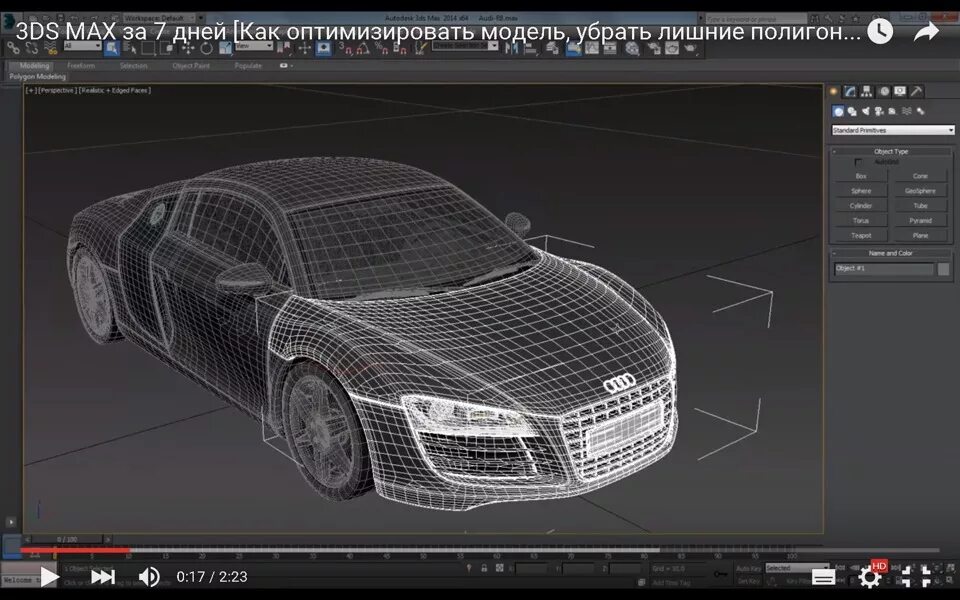Image resolution: width=960 pixels, height=600 pixels.
Task: Click the Cylinder primitive button
Action: pos(861,206)
